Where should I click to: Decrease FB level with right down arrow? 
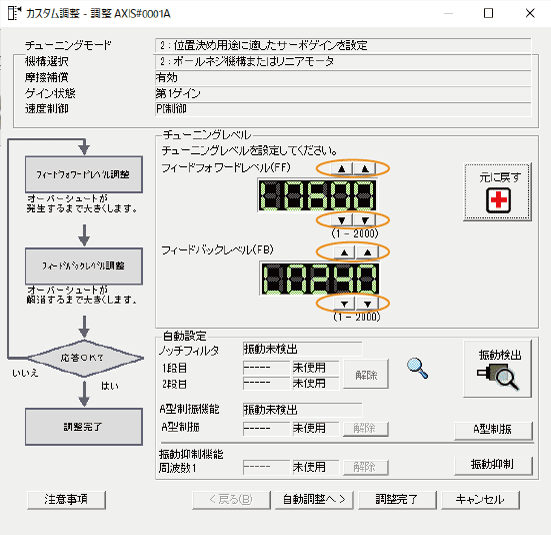tap(367, 304)
